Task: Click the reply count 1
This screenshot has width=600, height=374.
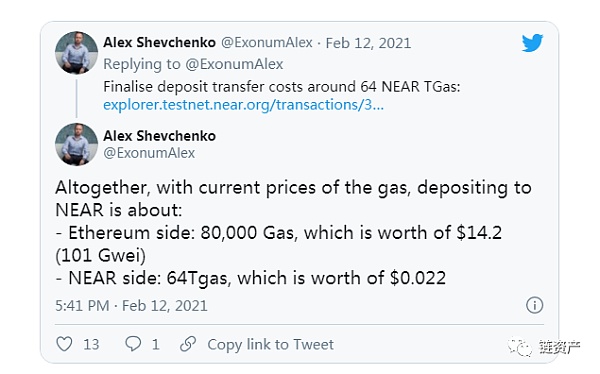Action: (155, 344)
